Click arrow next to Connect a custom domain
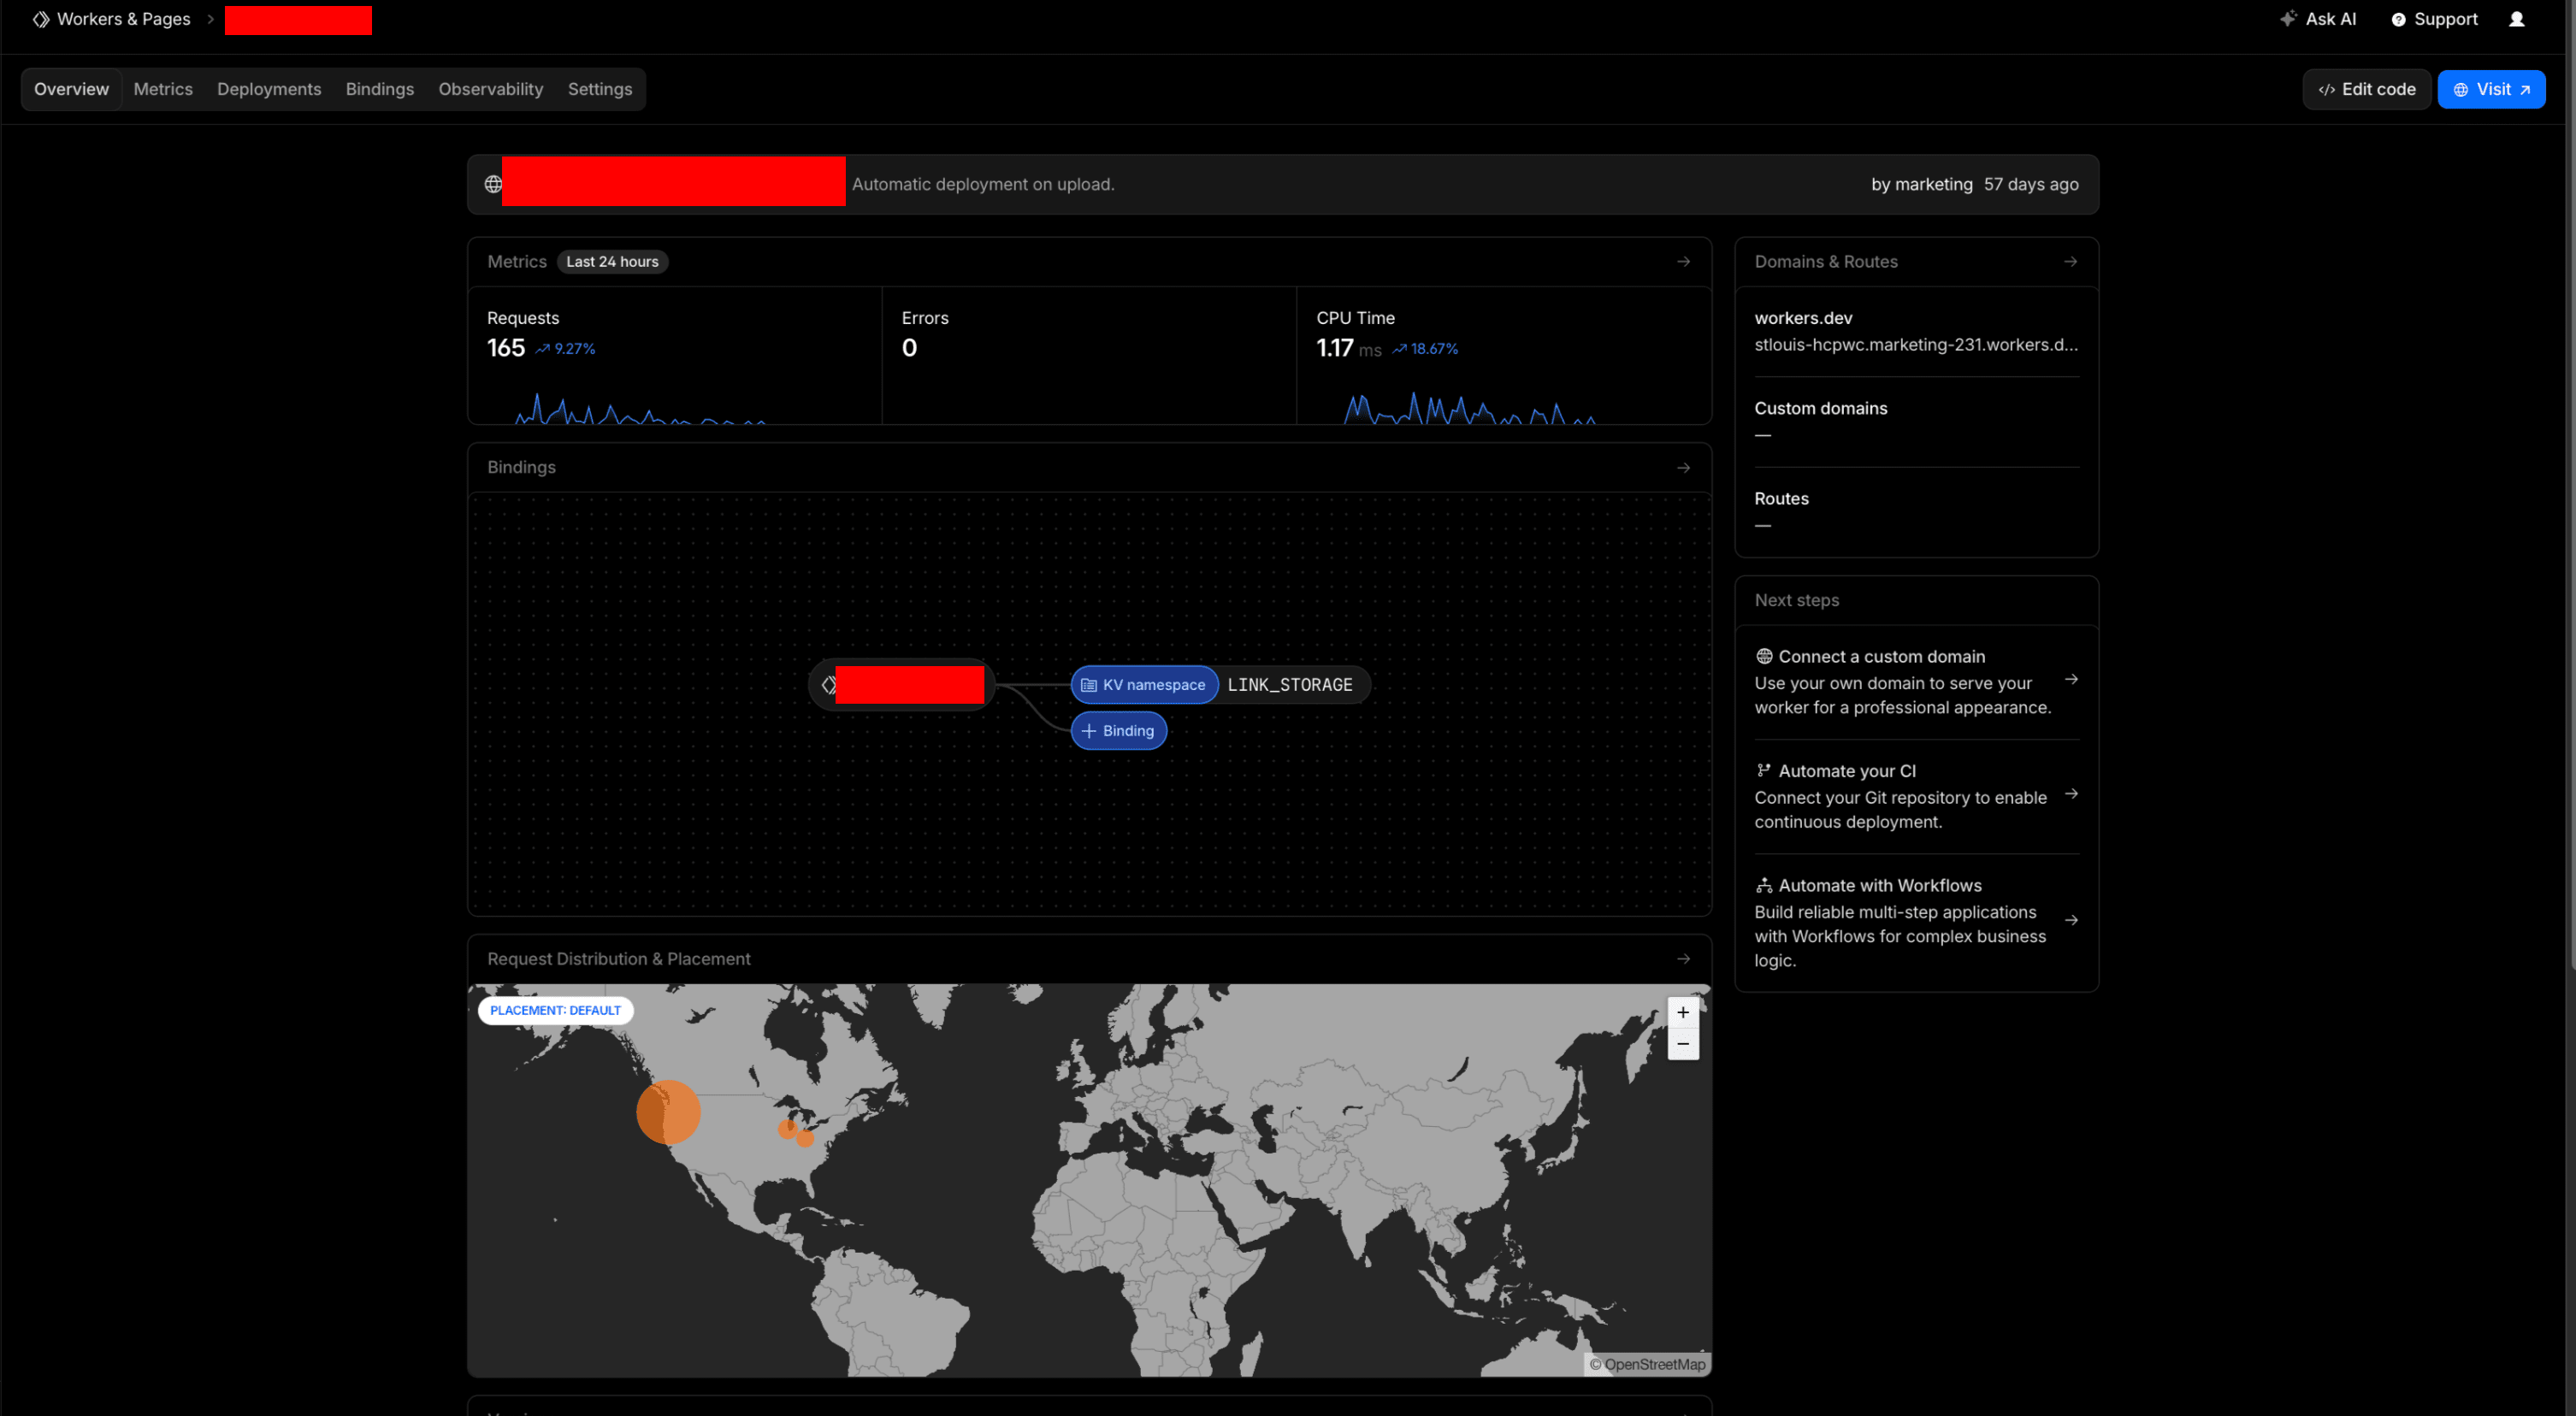The height and width of the screenshot is (1416, 2576). point(2072,680)
